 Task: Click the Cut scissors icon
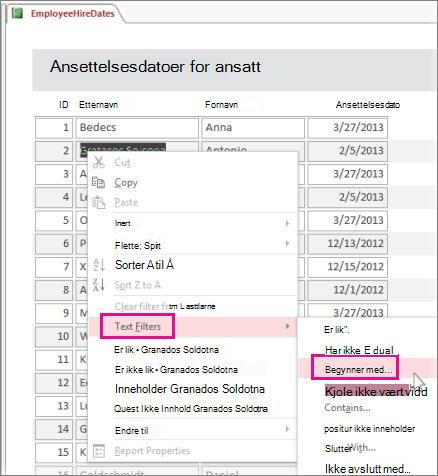pos(99,162)
